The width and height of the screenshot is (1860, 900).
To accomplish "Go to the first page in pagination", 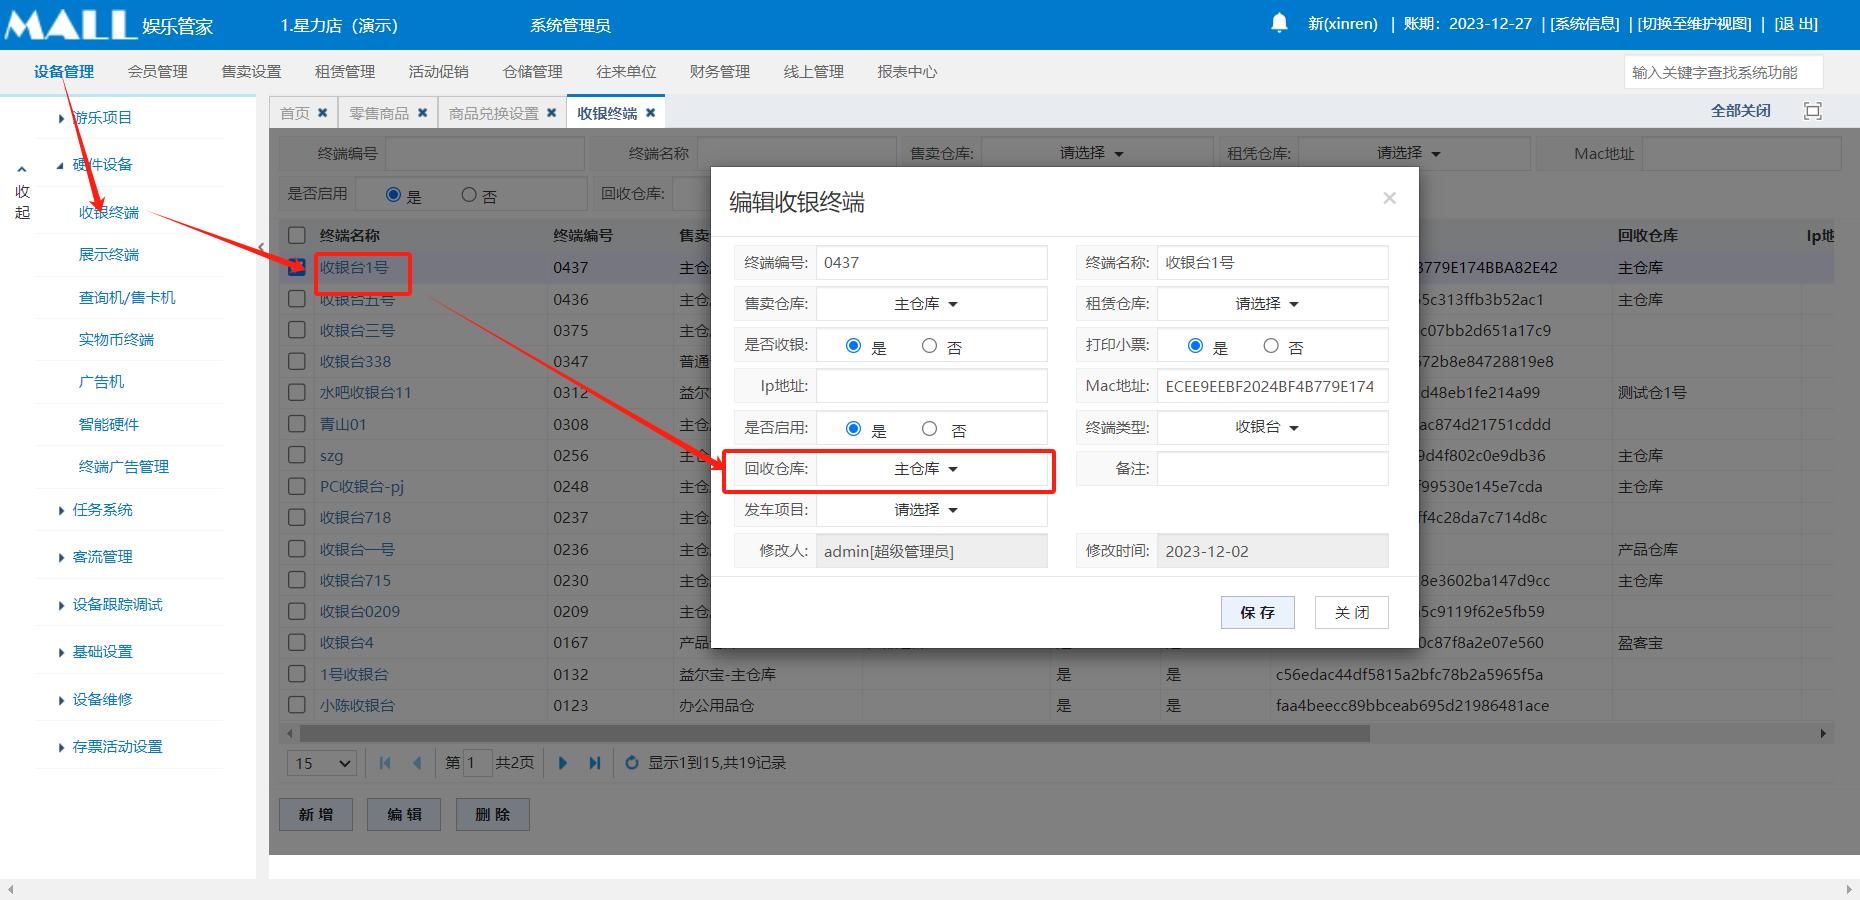I will [385, 763].
